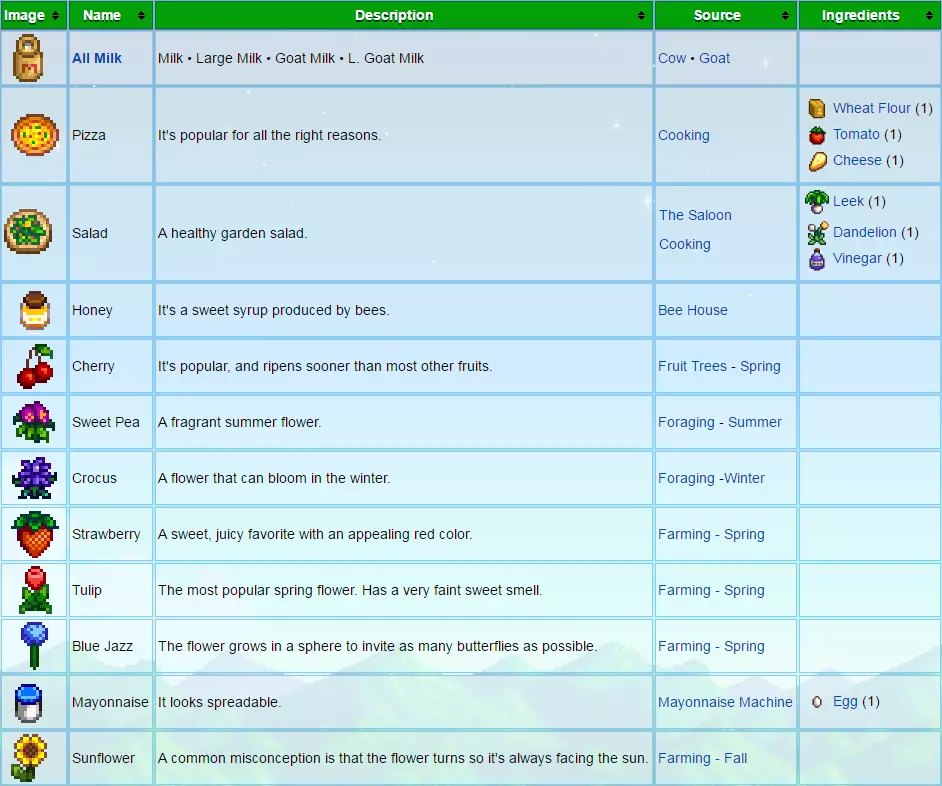Click the red Tulip icon
Screen dimensions: 942x786
35,590
